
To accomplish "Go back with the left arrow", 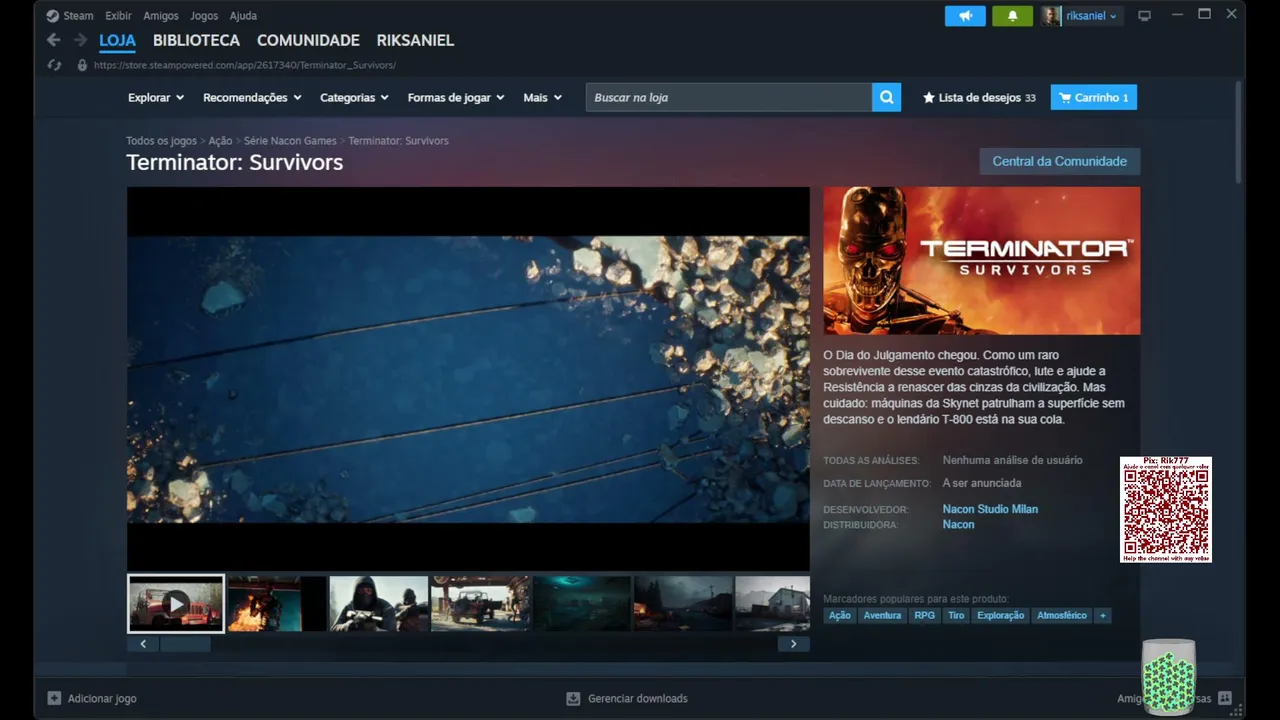I will pos(54,40).
